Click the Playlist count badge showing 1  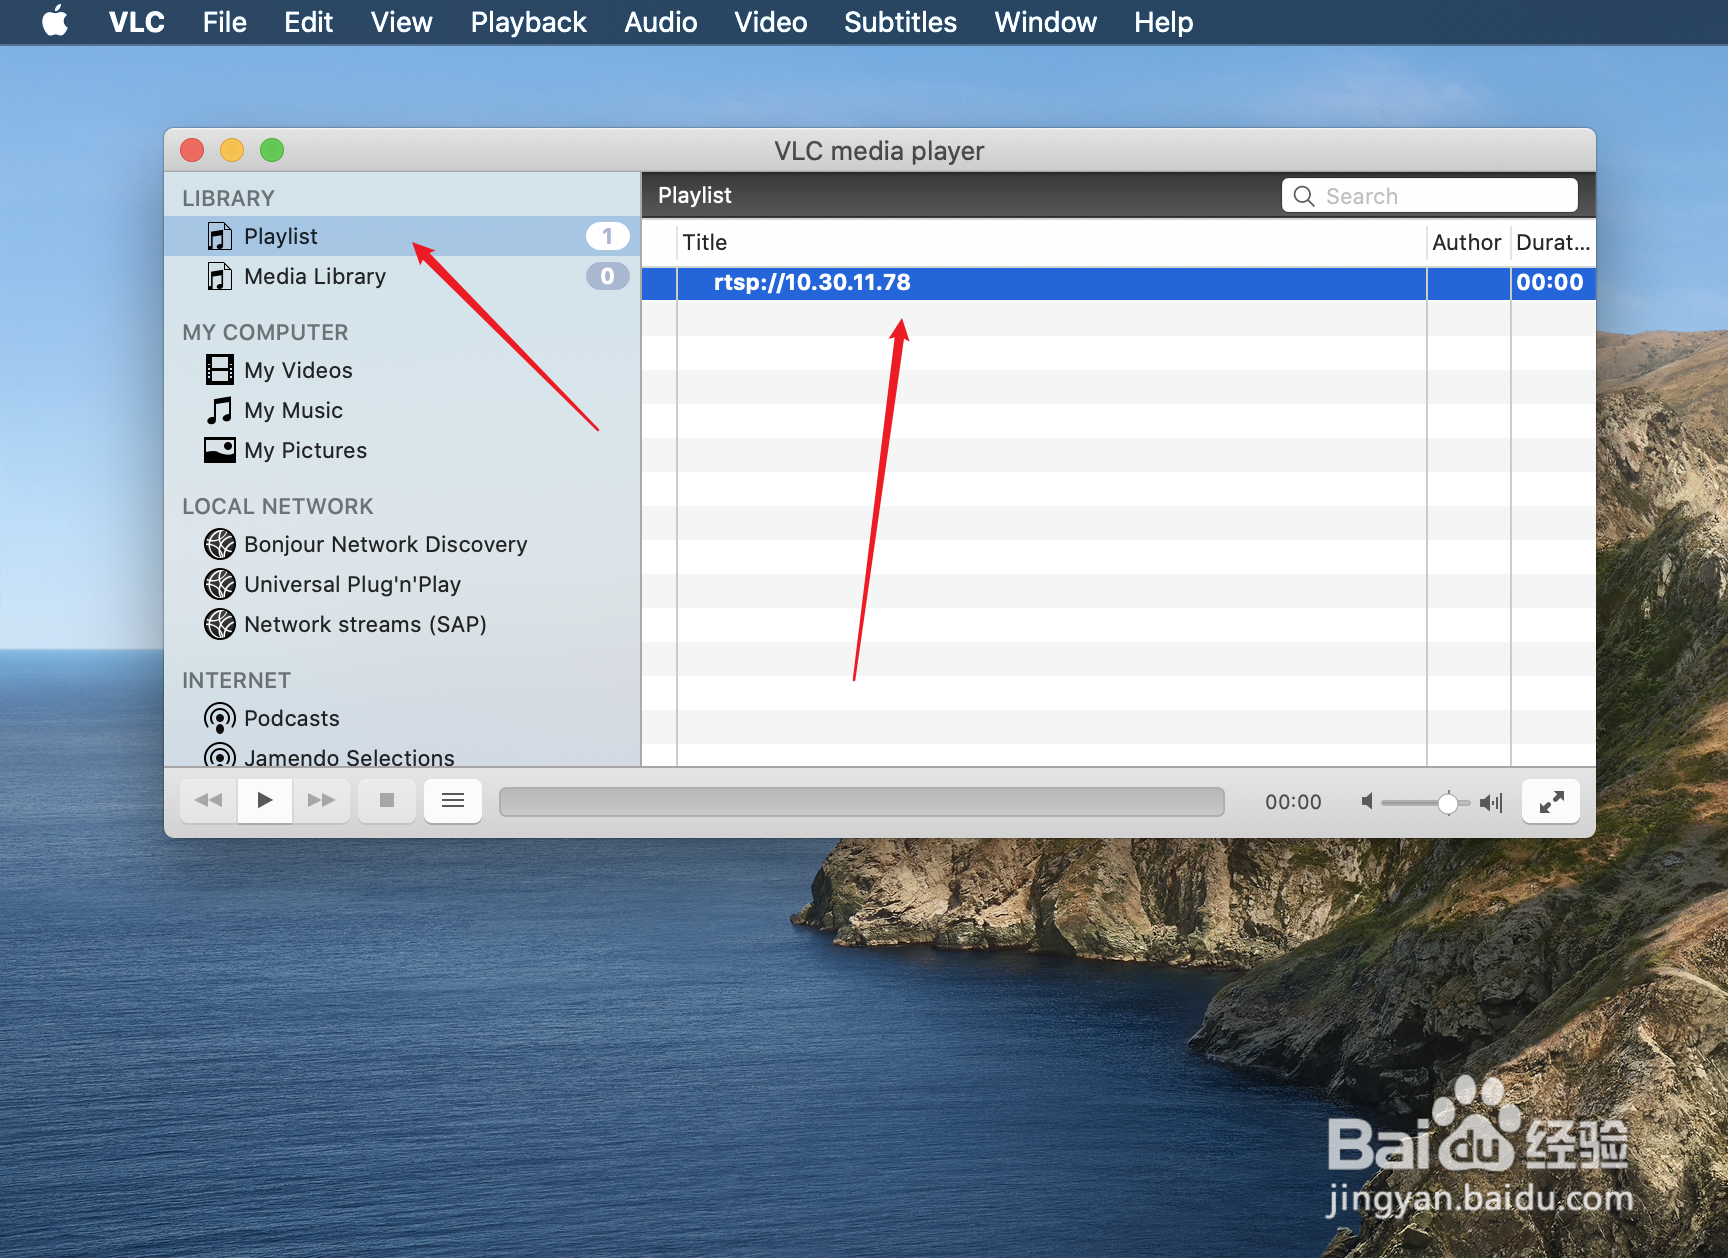(607, 236)
